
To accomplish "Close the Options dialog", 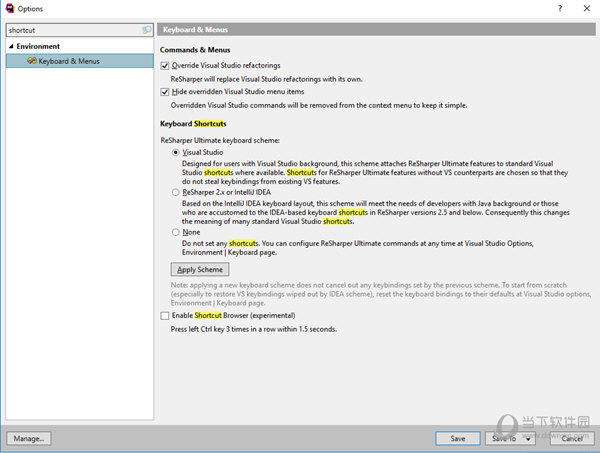I will coord(587,8).
